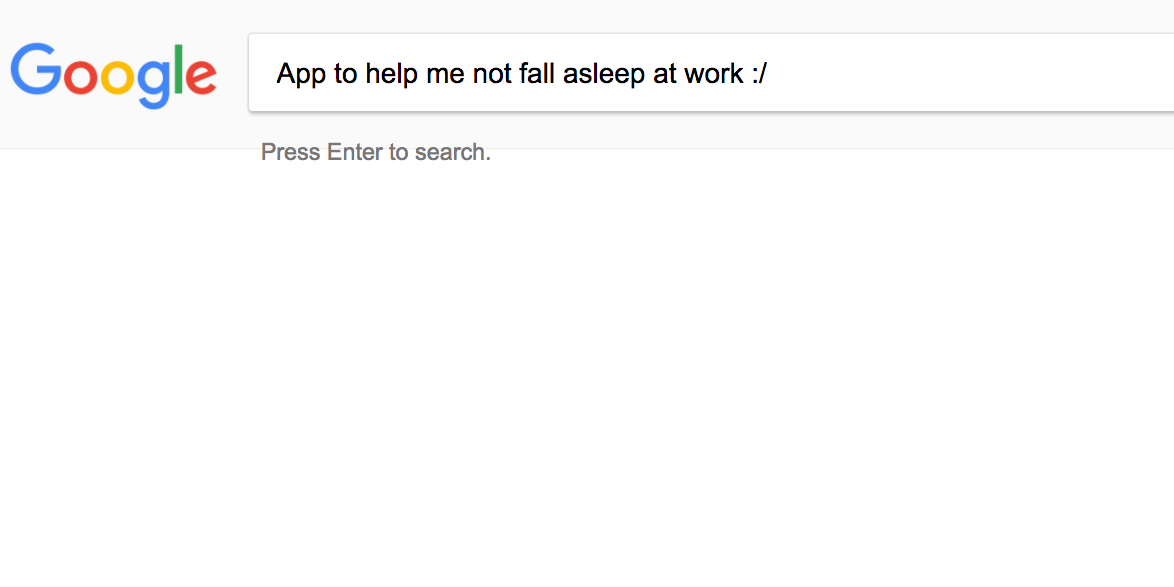Image resolution: width=1174 pixels, height=587 pixels.
Task: Click the blue capital G in logo
Action: (36, 69)
